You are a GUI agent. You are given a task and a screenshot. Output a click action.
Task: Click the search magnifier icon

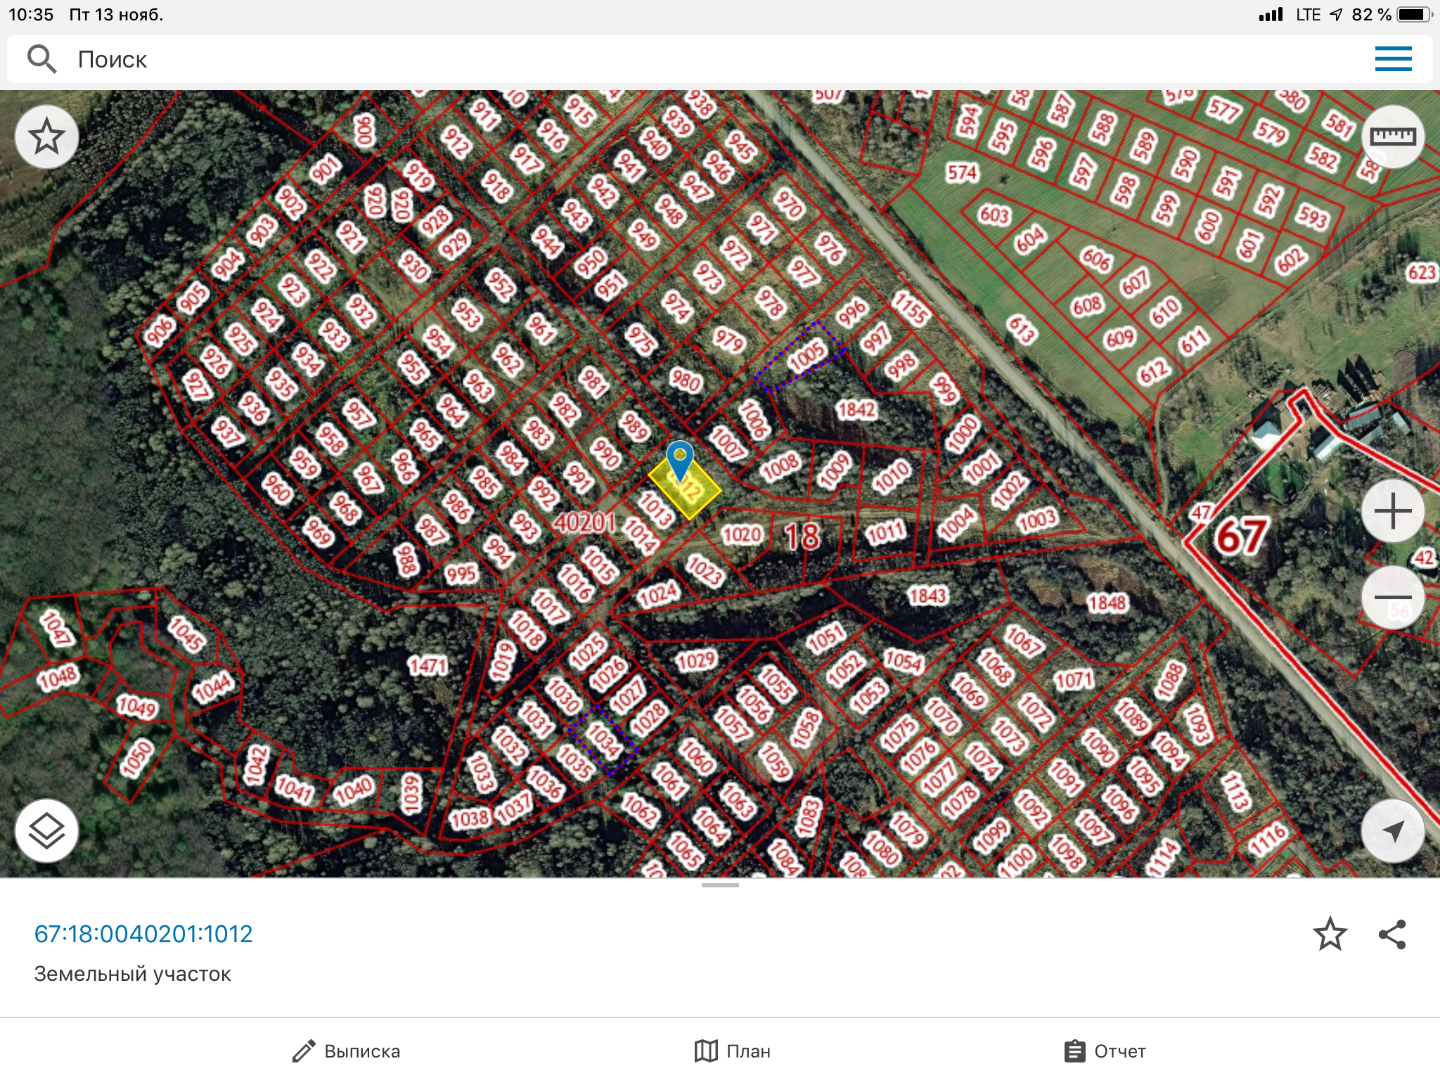pyautogui.click(x=41, y=59)
